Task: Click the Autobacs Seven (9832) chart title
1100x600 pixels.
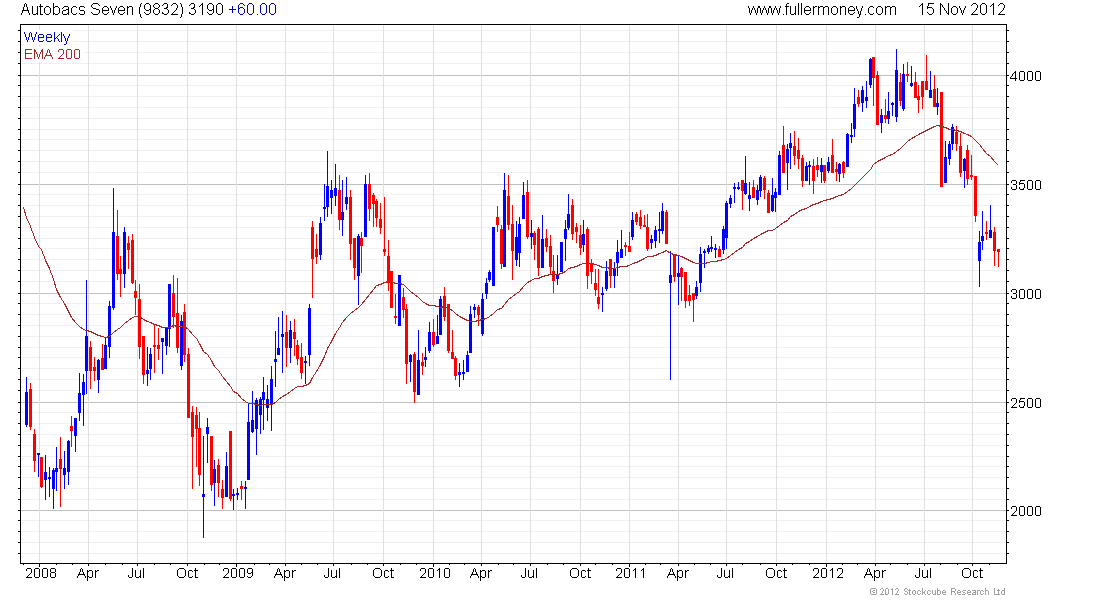Action: pyautogui.click(x=102, y=10)
